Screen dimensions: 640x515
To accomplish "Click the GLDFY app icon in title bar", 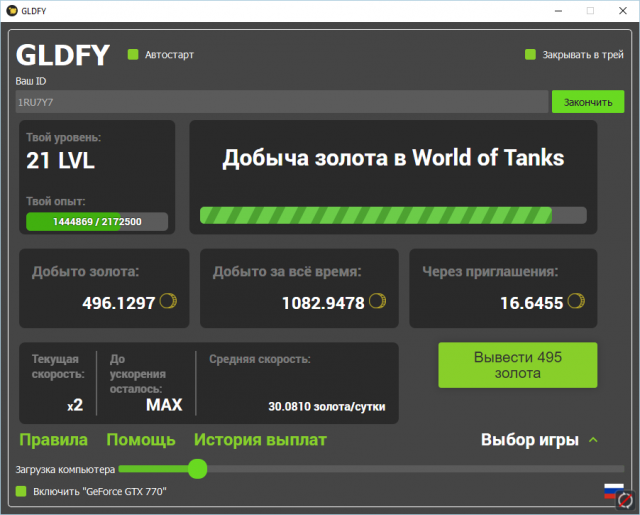I will (x=13, y=11).
